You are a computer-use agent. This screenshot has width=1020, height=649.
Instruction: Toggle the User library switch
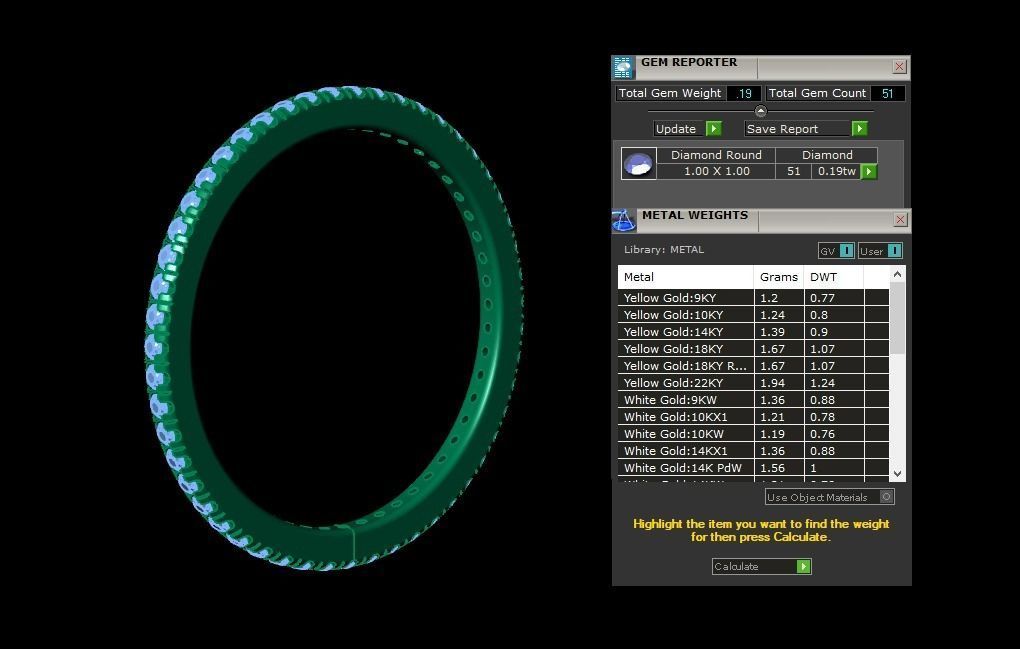coord(894,251)
